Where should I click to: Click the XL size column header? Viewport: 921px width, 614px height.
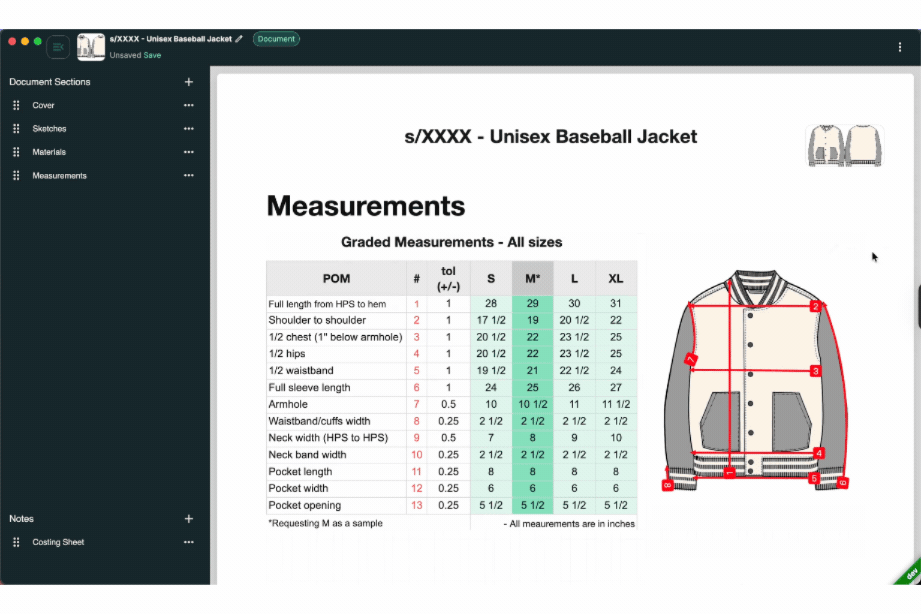pyautogui.click(x=616, y=279)
